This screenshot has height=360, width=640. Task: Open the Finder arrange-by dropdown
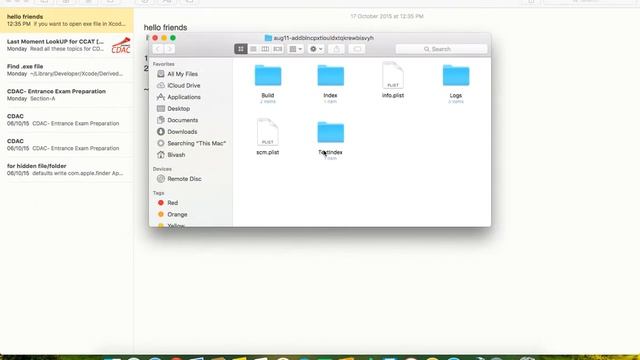(296, 49)
